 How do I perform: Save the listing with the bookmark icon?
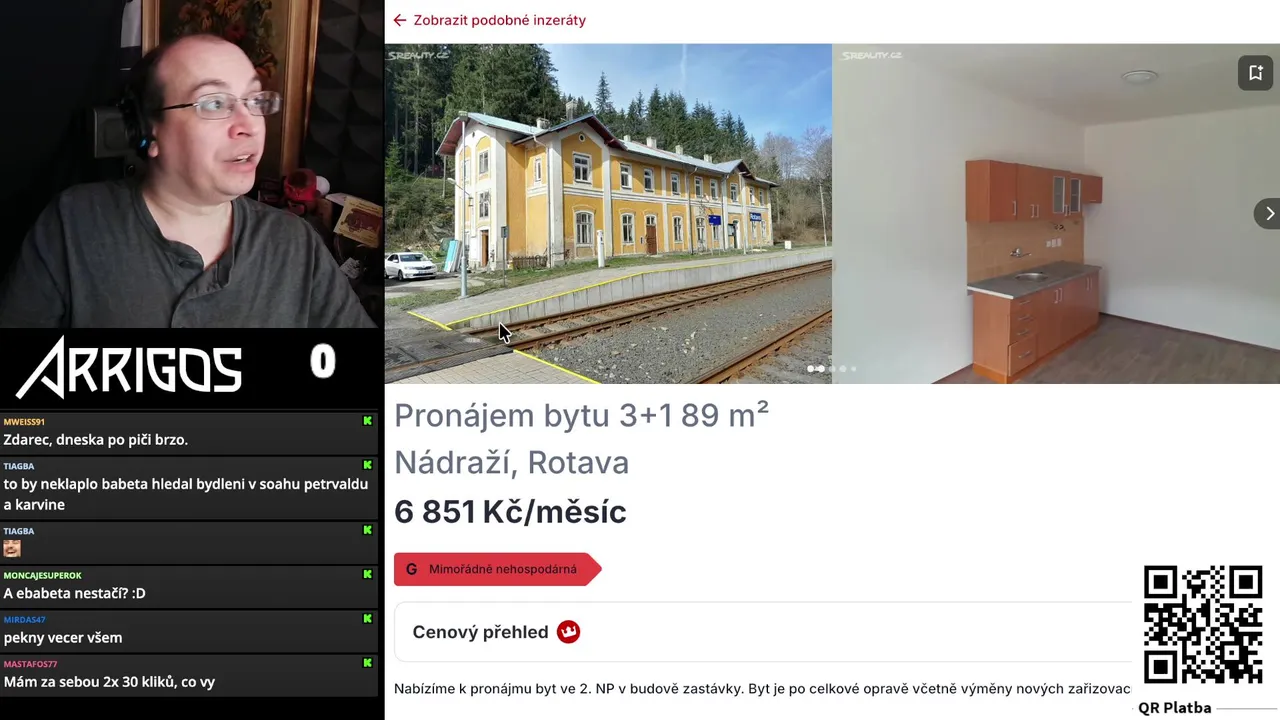click(x=1256, y=73)
